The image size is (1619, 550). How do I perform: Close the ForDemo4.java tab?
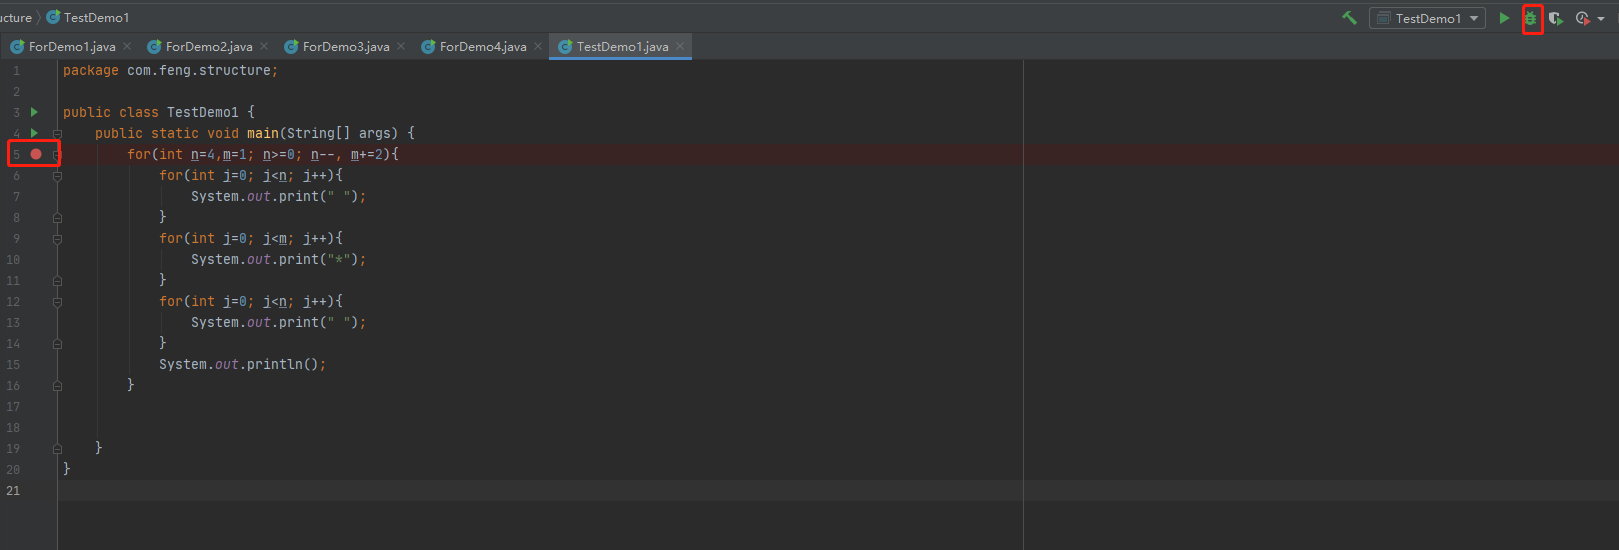(538, 46)
